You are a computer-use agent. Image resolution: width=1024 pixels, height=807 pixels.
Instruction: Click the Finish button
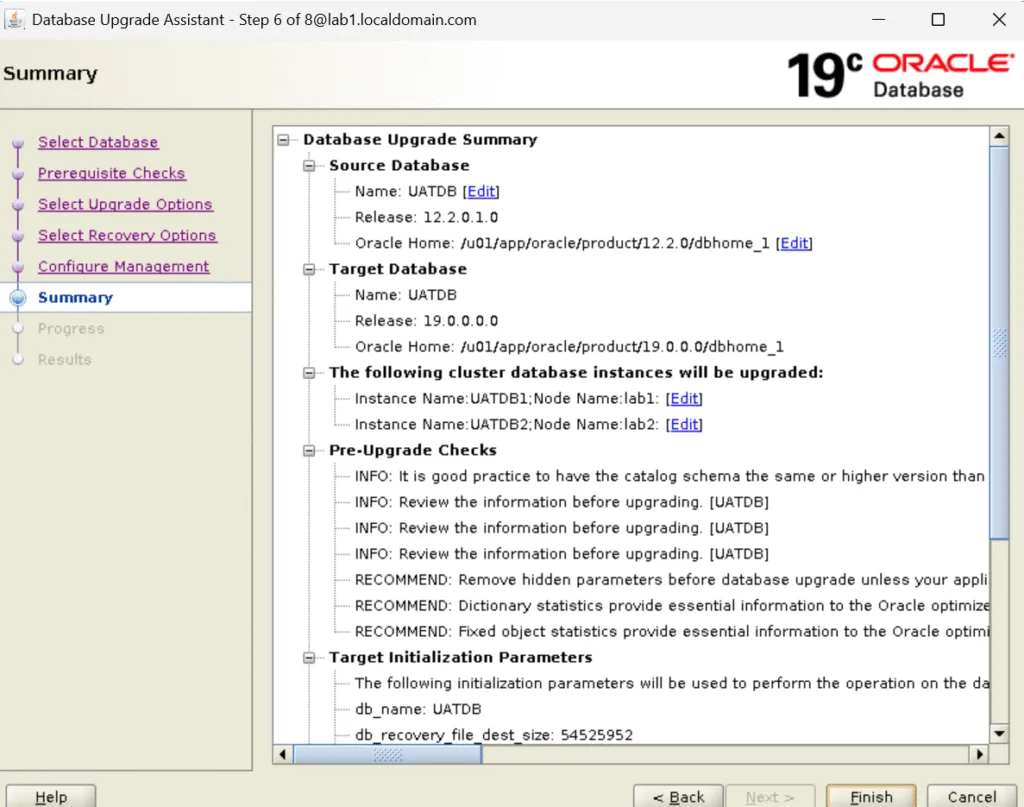point(871,796)
